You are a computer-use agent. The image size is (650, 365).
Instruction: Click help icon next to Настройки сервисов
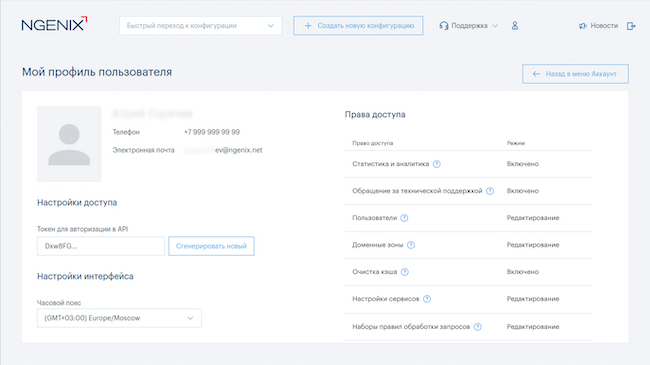[x=427, y=299]
